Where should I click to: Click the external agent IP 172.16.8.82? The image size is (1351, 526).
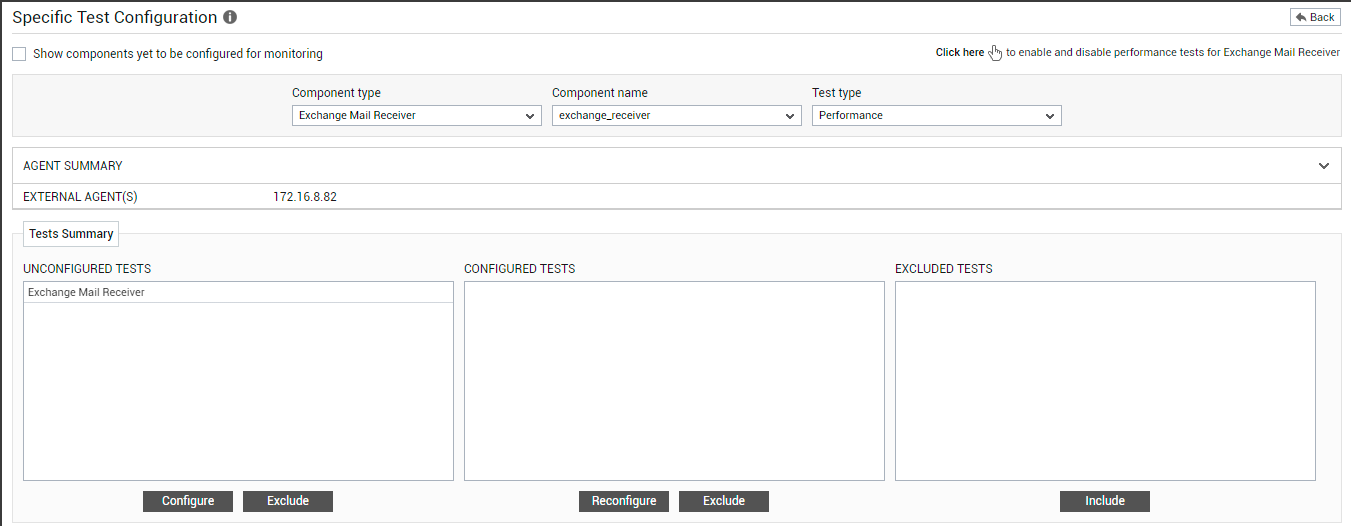pyautogui.click(x=305, y=197)
